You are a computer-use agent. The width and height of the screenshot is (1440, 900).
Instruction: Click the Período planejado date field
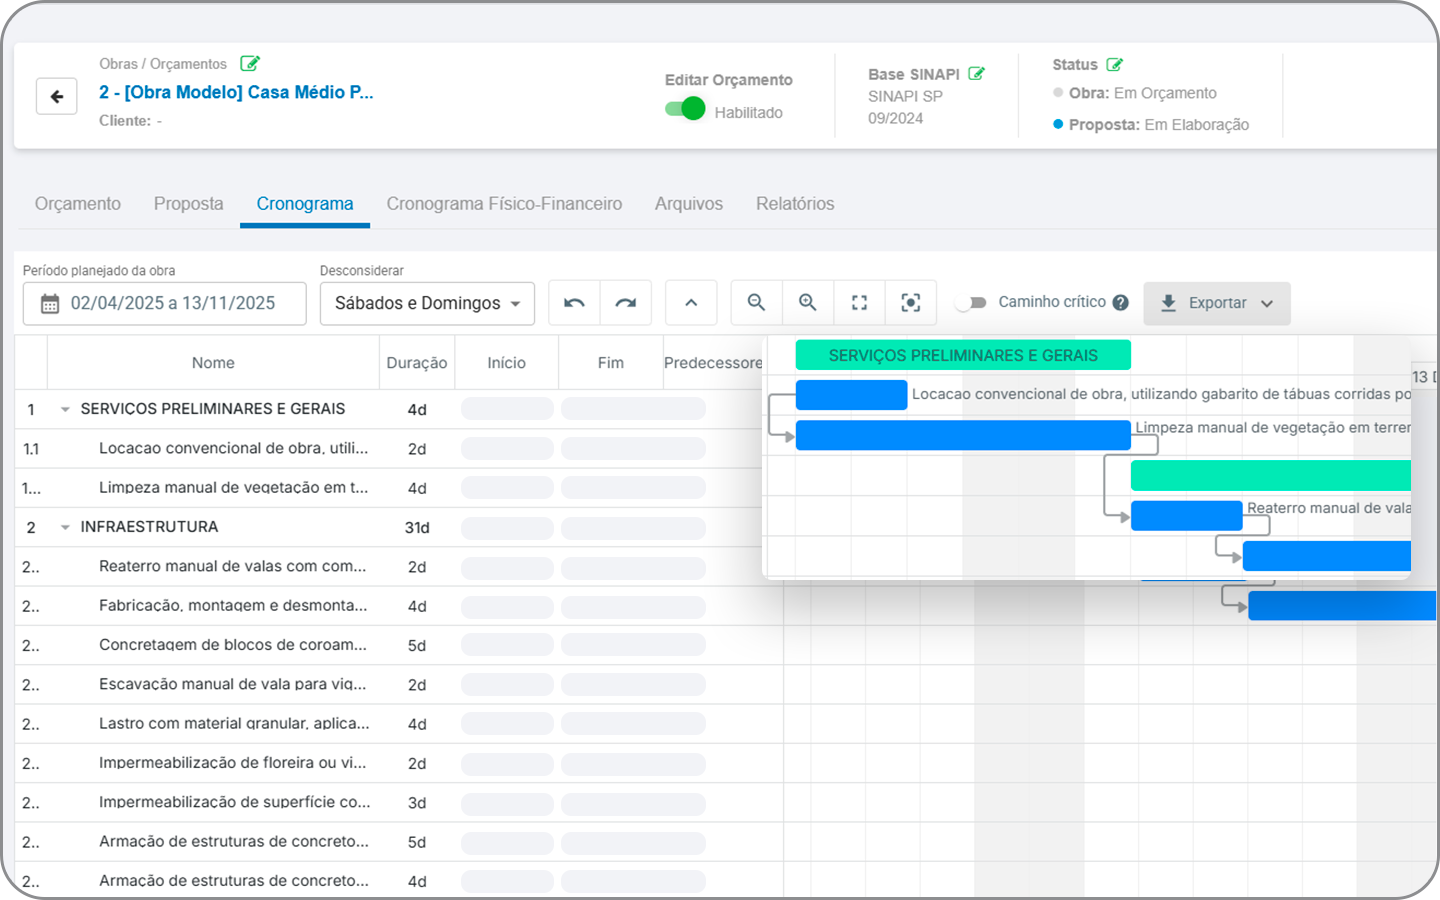point(165,304)
